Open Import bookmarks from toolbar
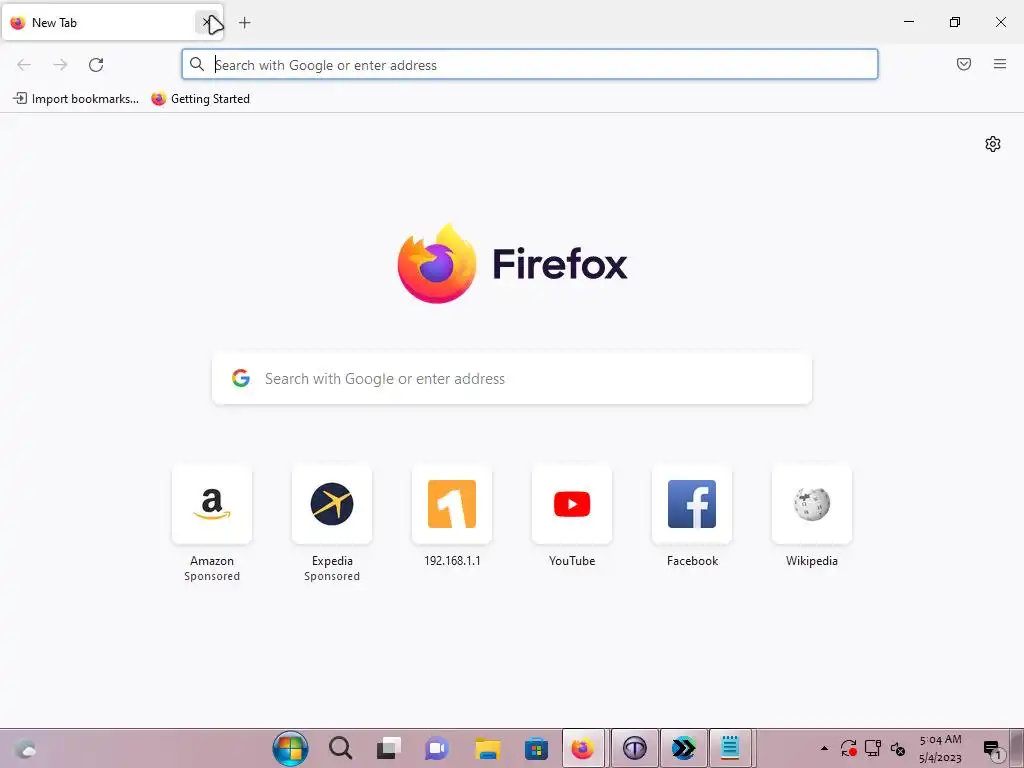Viewport: 1024px width, 768px height. (76, 99)
